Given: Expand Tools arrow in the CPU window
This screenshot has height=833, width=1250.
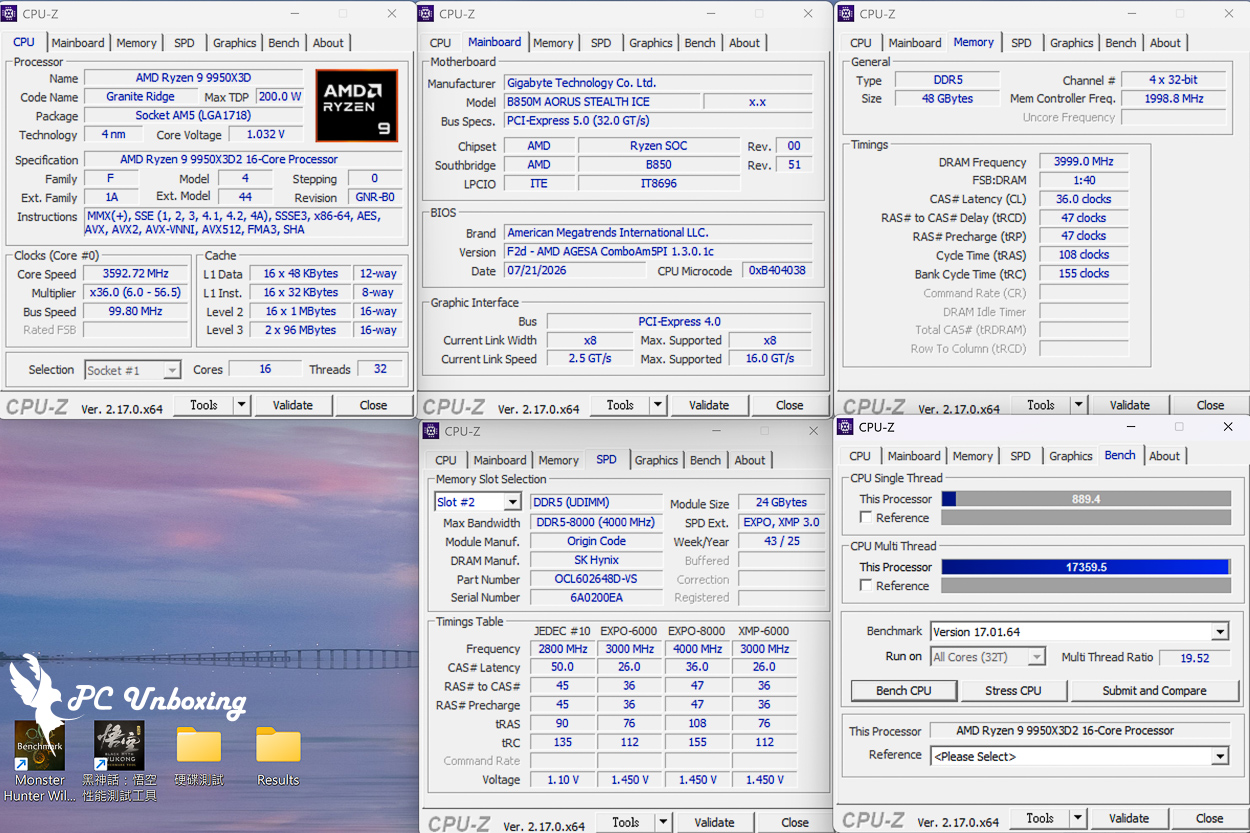Looking at the screenshot, I should [x=241, y=405].
